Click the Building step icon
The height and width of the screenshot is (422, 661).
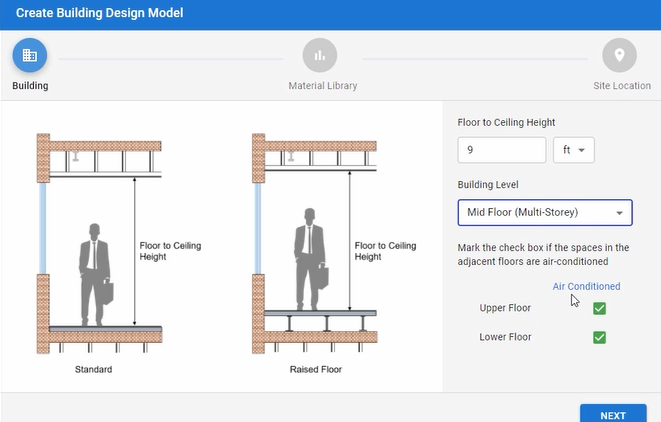[30, 55]
